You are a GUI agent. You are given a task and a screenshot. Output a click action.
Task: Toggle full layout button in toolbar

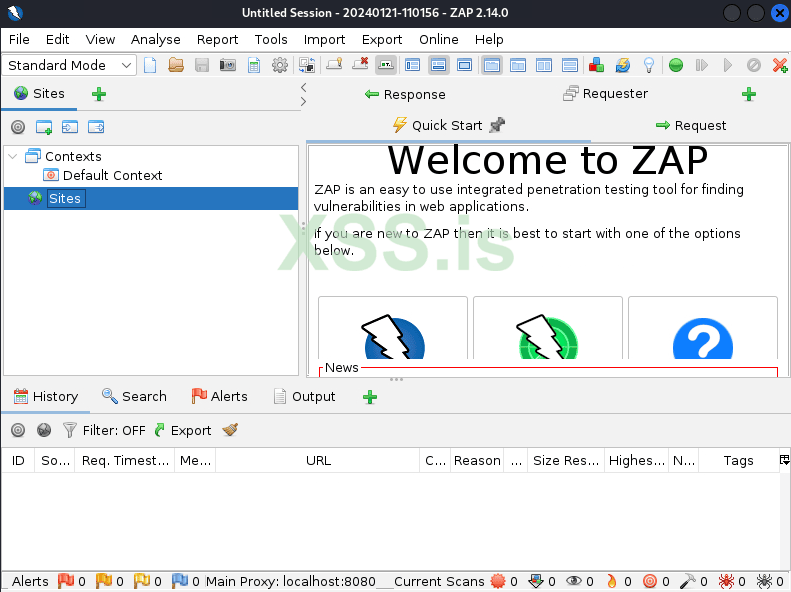point(465,65)
